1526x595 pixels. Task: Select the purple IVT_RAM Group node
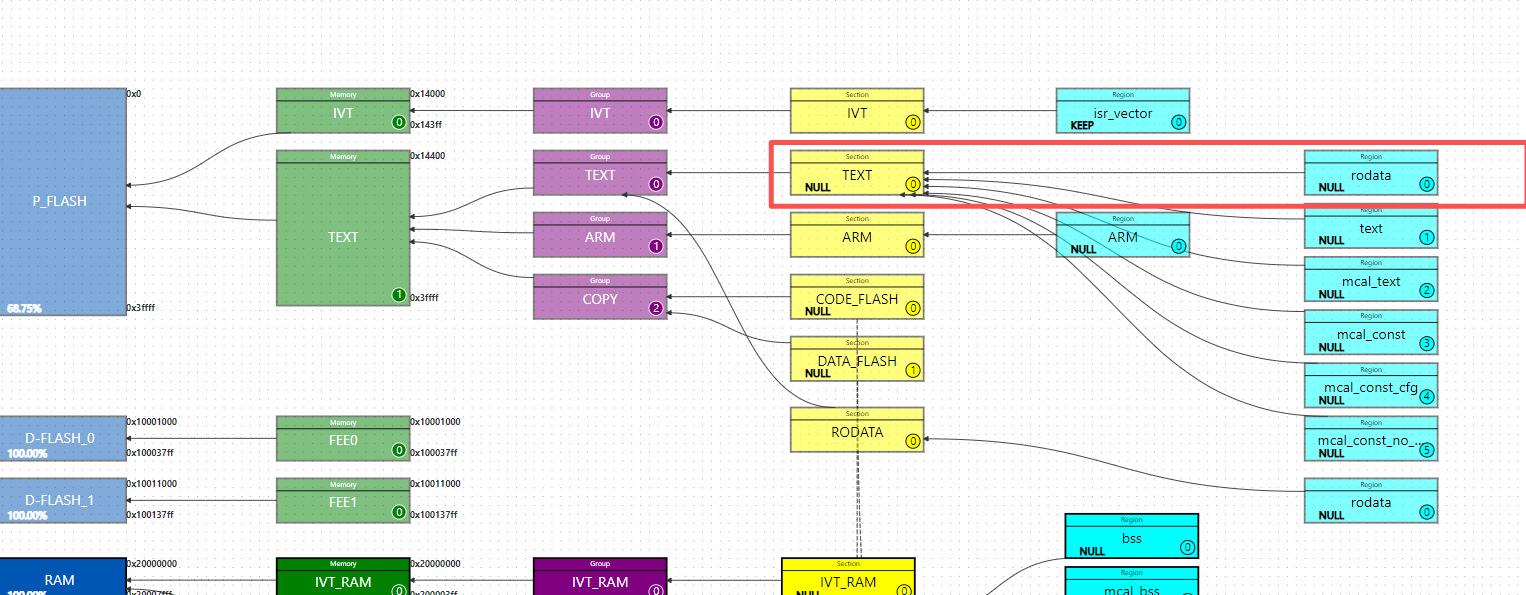pos(600,577)
